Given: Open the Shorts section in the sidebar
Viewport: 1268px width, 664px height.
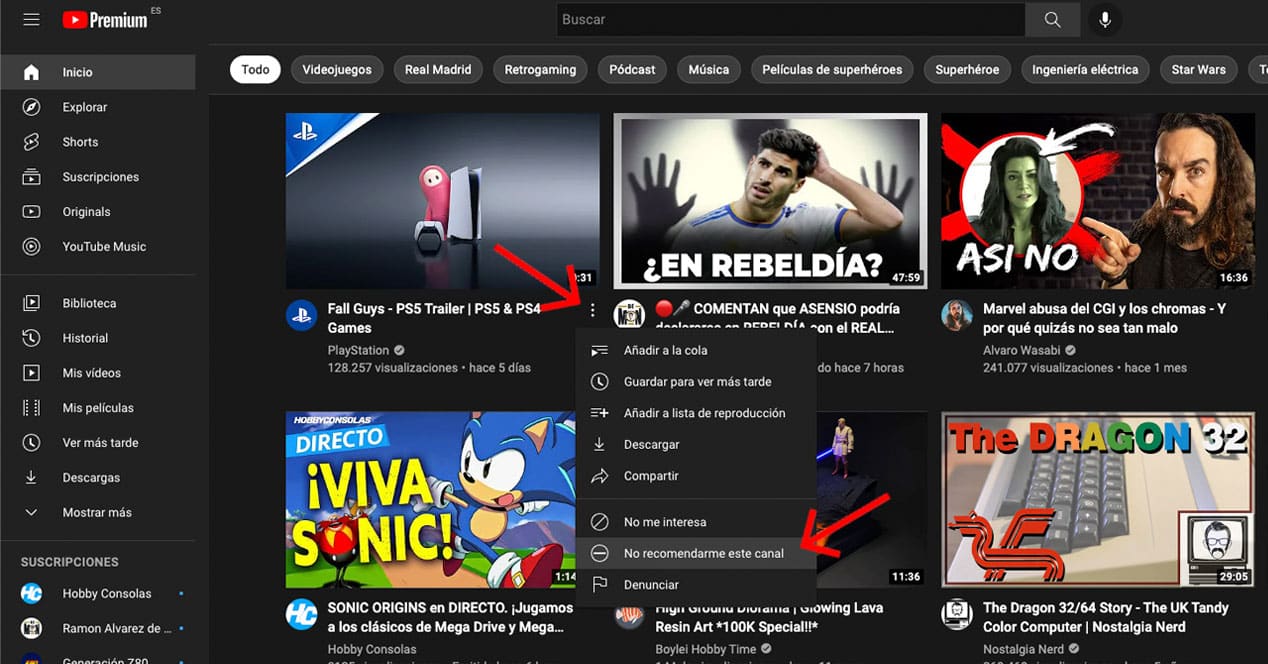Looking at the screenshot, I should pyautogui.click(x=80, y=141).
